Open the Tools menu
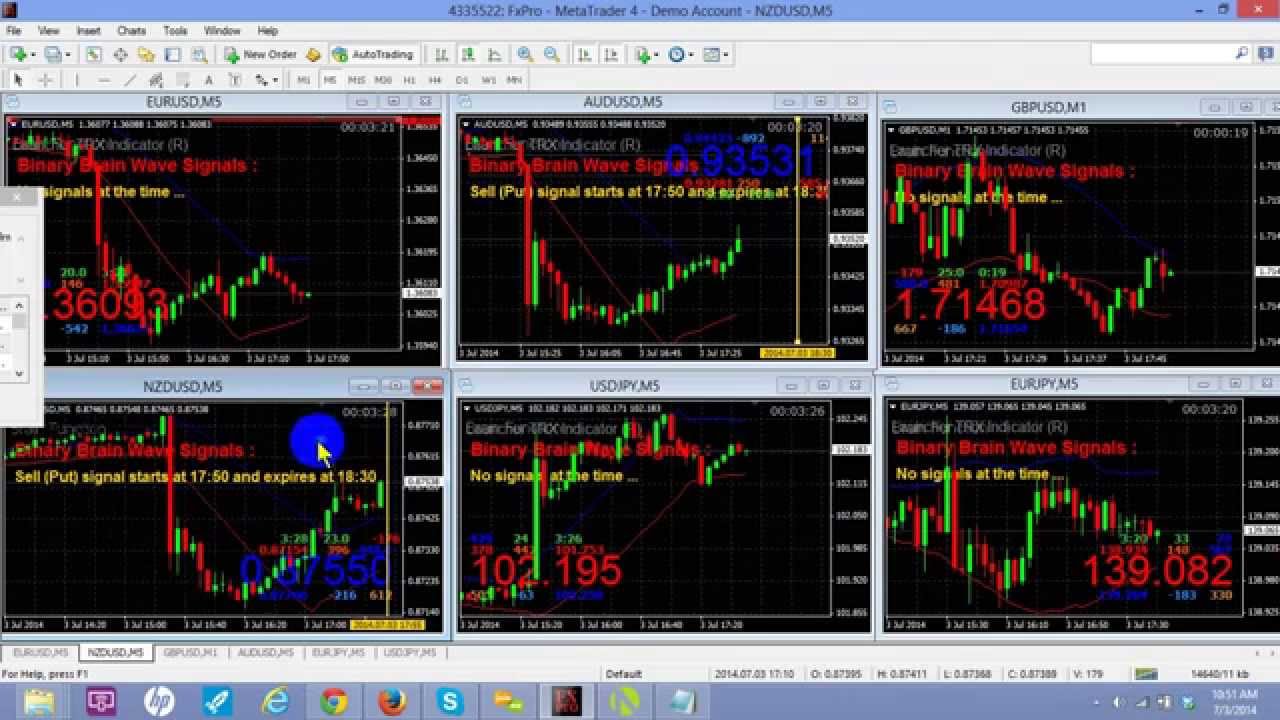The width and height of the screenshot is (1280, 720). click(x=175, y=31)
